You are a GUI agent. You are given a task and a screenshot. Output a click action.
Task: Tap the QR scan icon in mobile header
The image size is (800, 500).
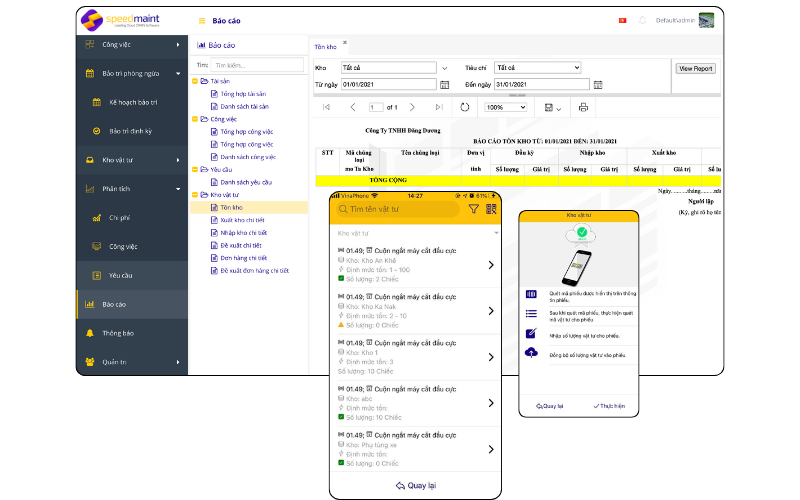491,209
